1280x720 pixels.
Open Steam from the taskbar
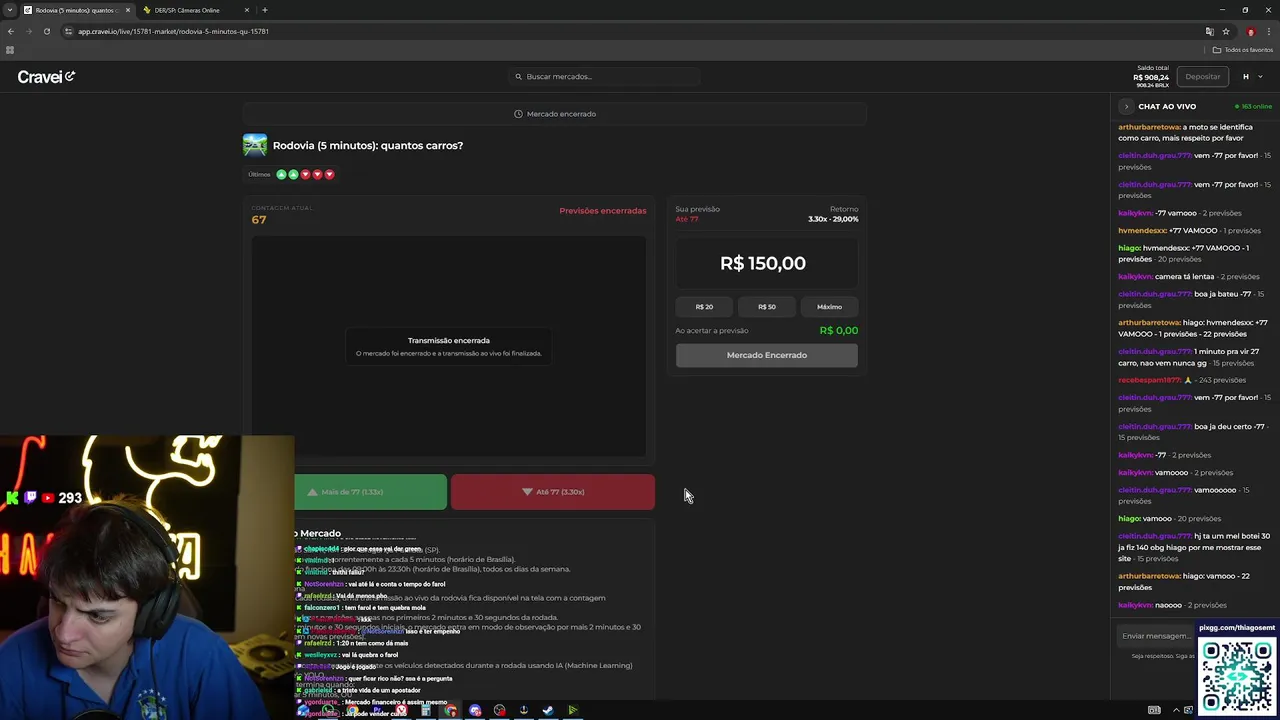pos(548,710)
